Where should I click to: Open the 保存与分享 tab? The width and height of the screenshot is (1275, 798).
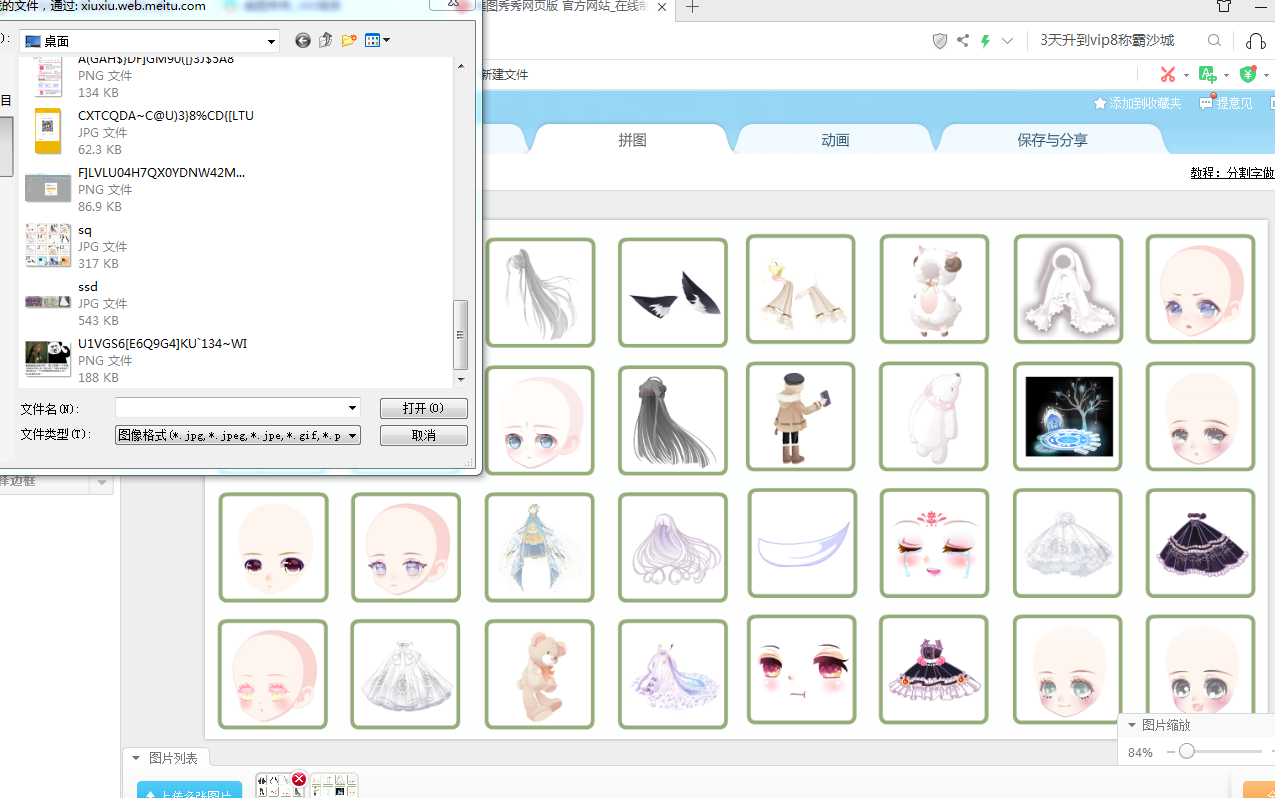1052,140
